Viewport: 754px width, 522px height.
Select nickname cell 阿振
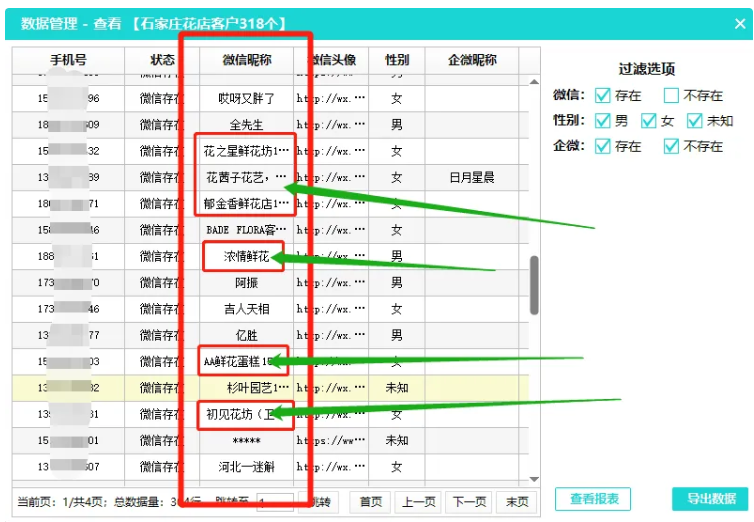(247, 283)
